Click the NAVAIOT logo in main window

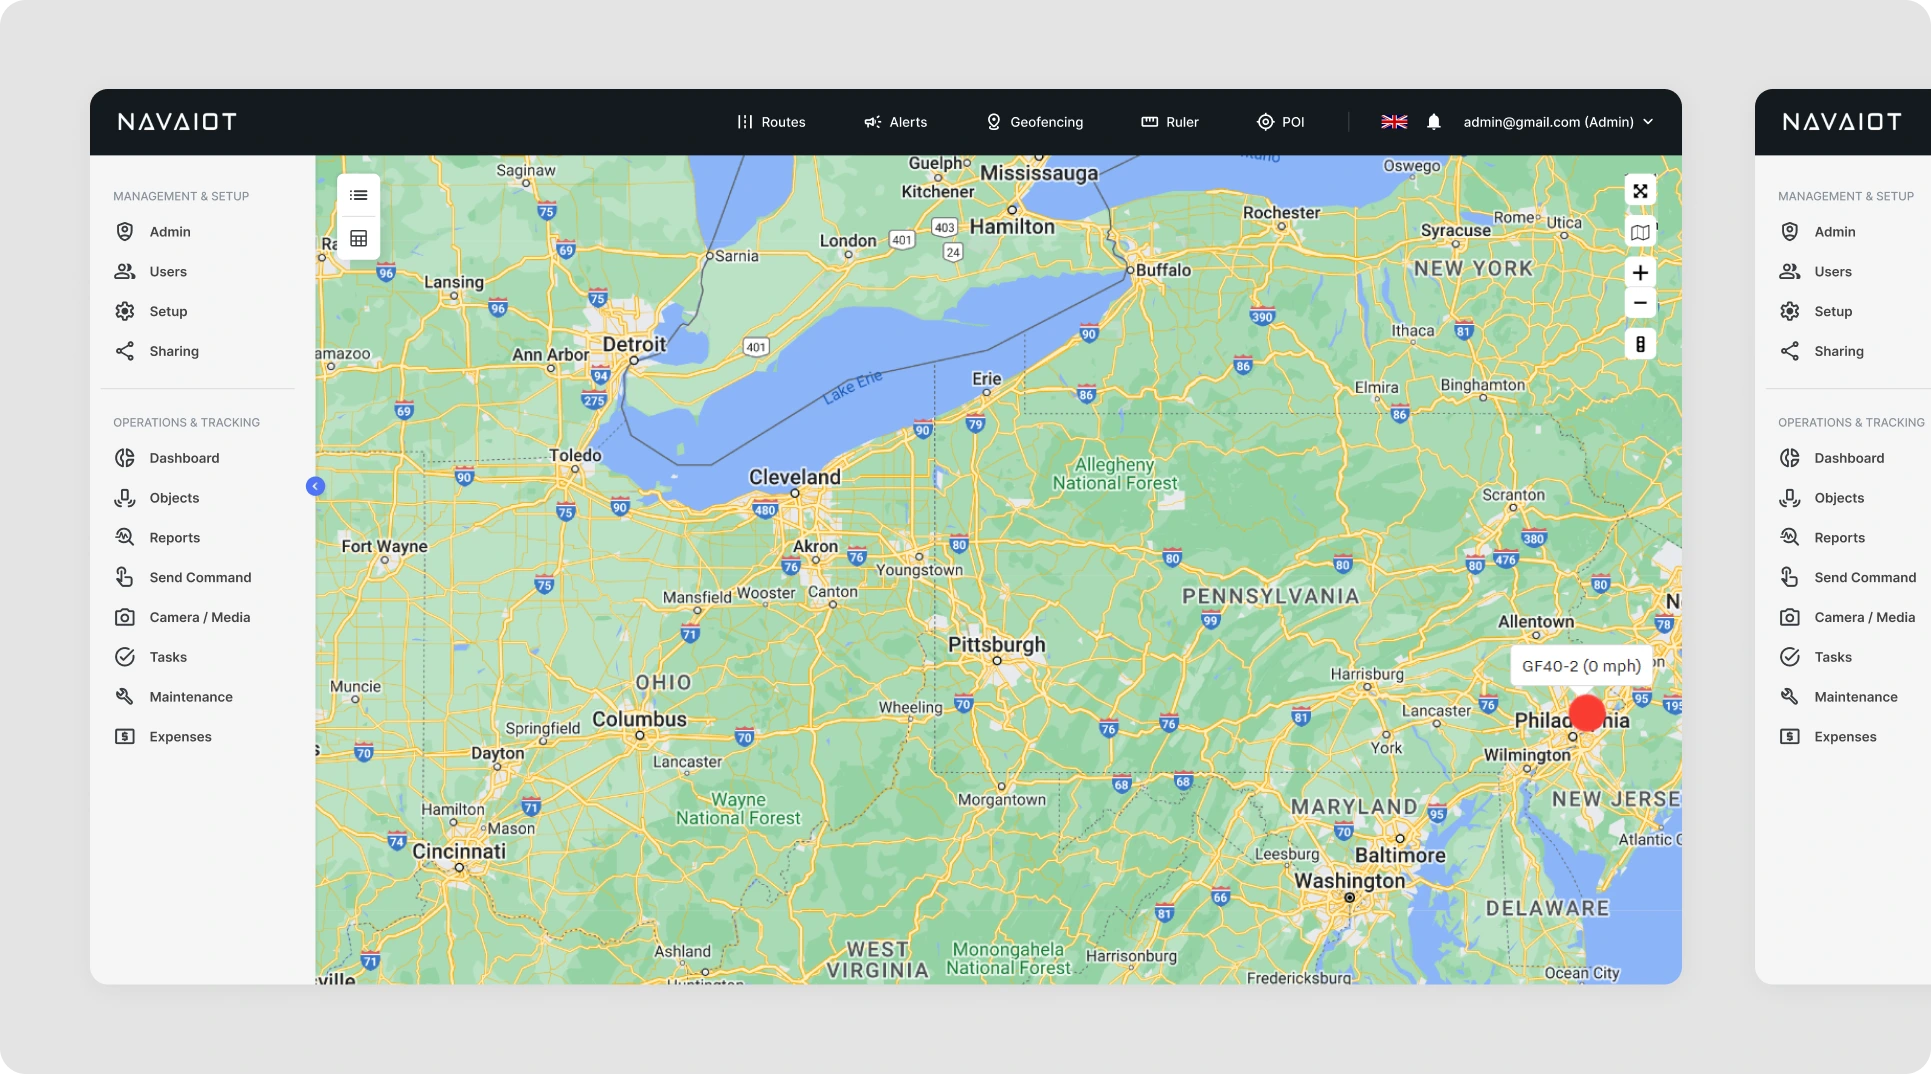(x=177, y=122)
